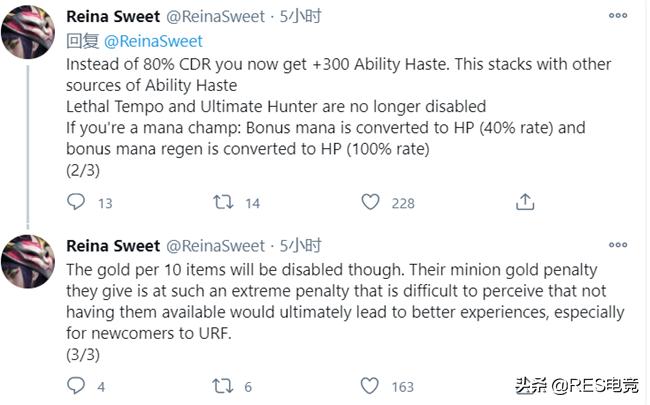This screenshot has height=405, width=650.
Task: Open second tweet's 5小时 timestamp
Action: point(298,246)
